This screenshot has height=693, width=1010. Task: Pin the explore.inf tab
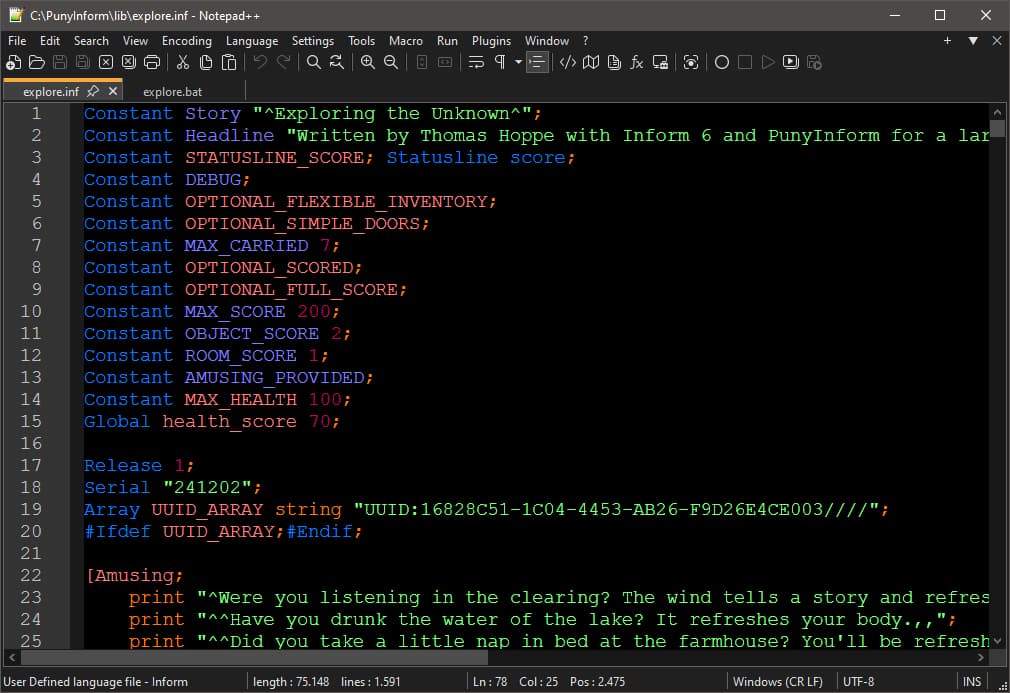click(x=93, y=91)
